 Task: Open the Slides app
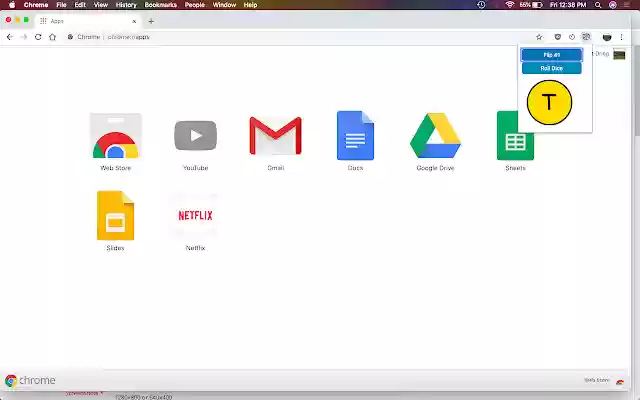[116, 216]
